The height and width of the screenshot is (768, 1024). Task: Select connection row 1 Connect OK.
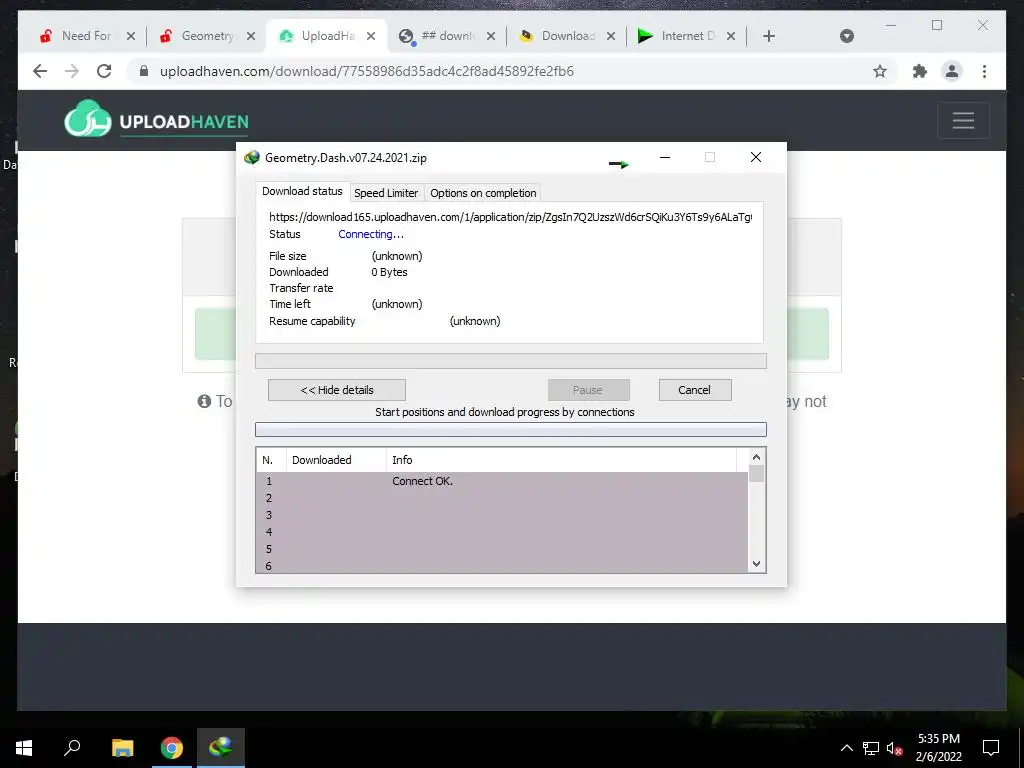(502, 481)
